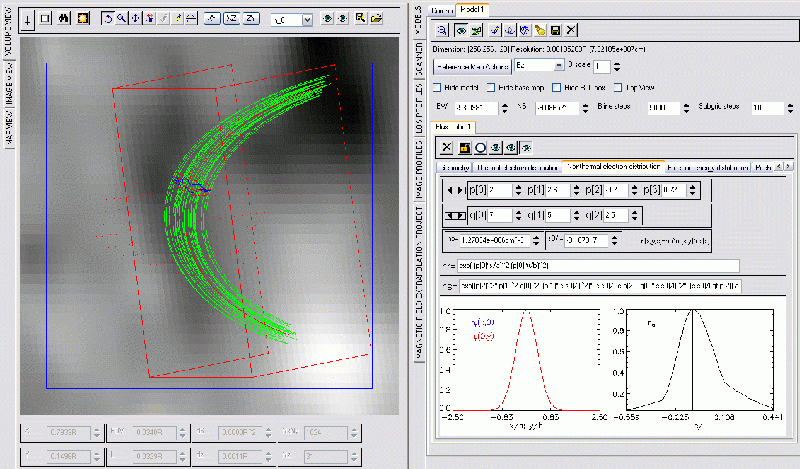Click the binoculars find icon

(x=64, y=19)
